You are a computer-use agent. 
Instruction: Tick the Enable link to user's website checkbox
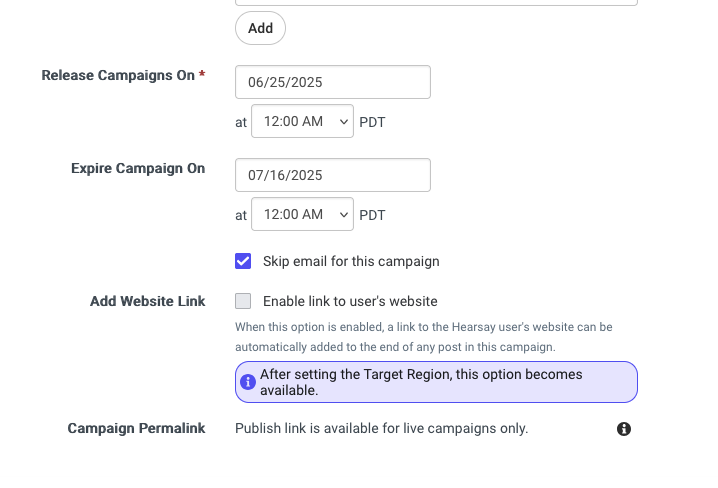pos(243,301)
